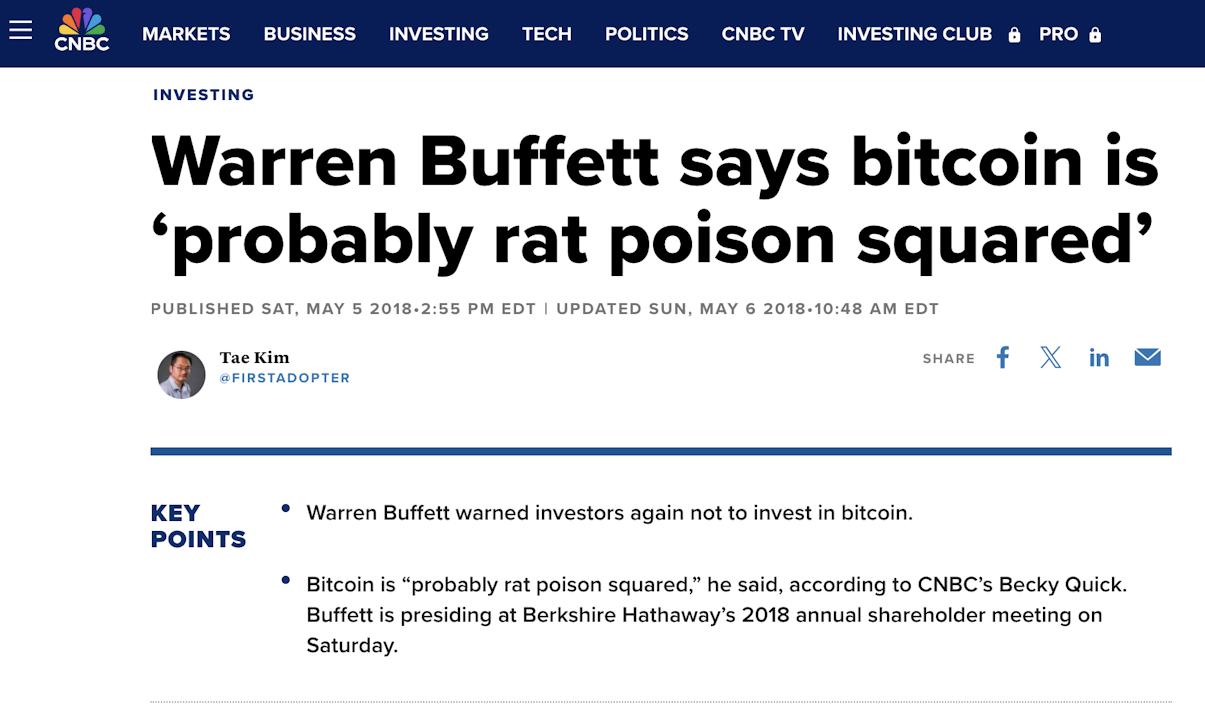Image resolution: width=1205 pixels, height=722 pixels.
Task: Open the Politics section
Action: click(x=647, y=34)
